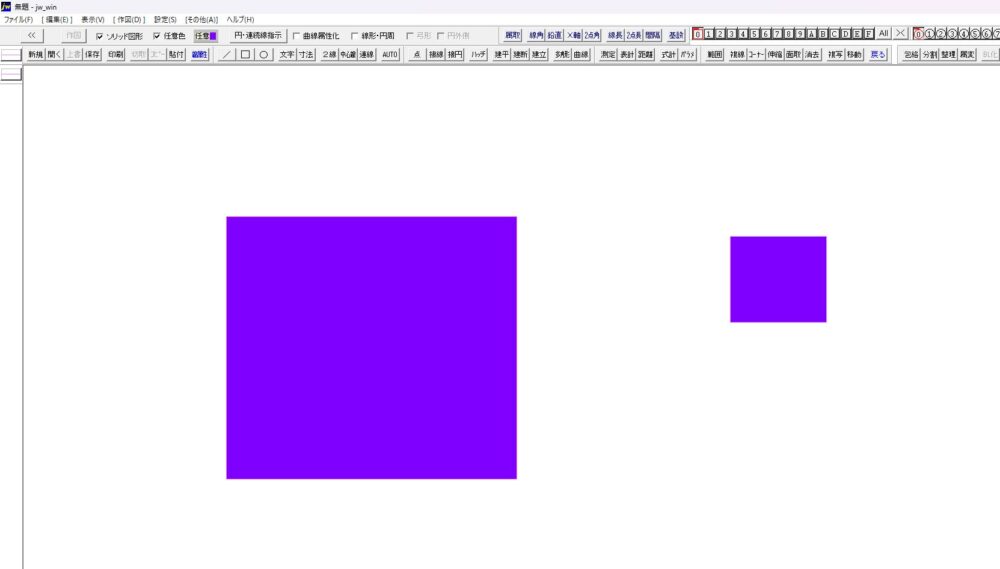Click the 円・連続線指示 button
Screen dimensions: 1000x569
pos(257,35)
